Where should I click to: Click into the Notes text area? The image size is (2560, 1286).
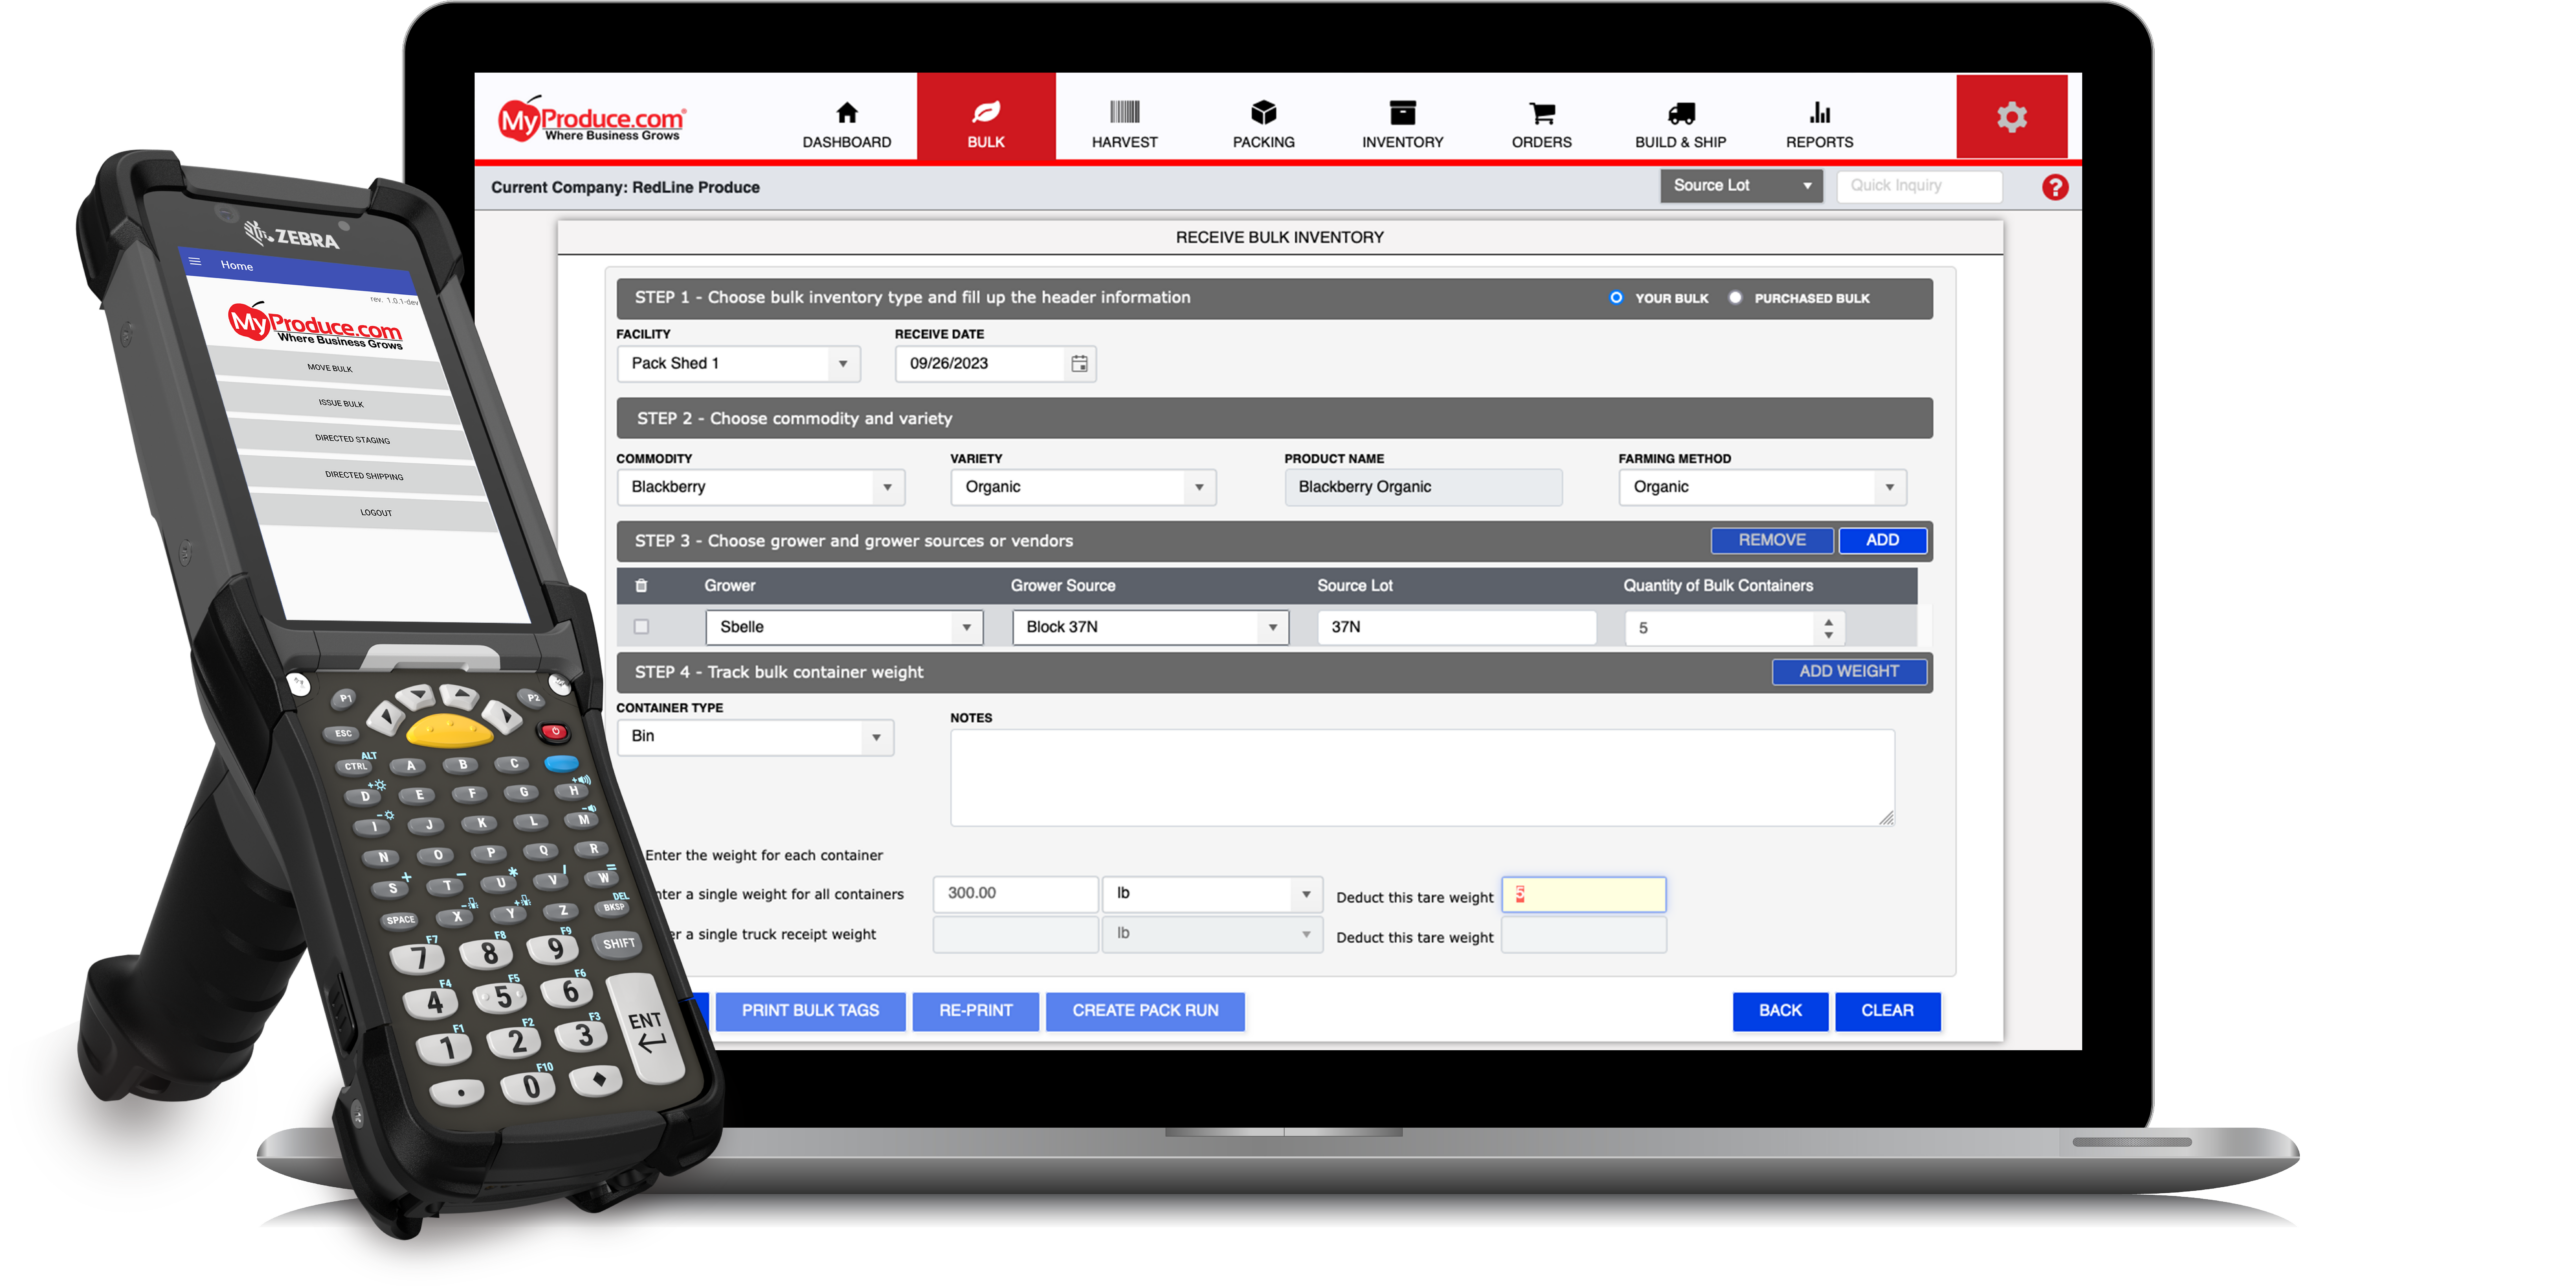click(1421, 778)
